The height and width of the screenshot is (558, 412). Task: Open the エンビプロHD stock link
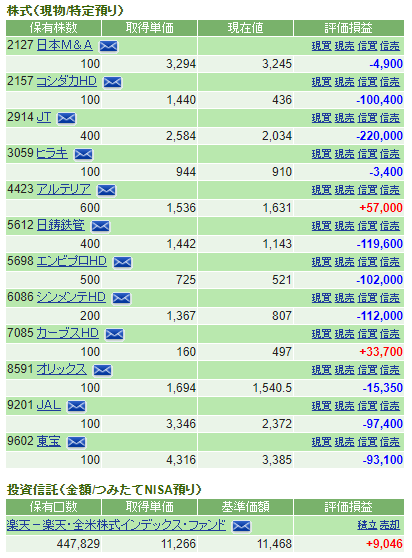(x=72, y=261)
